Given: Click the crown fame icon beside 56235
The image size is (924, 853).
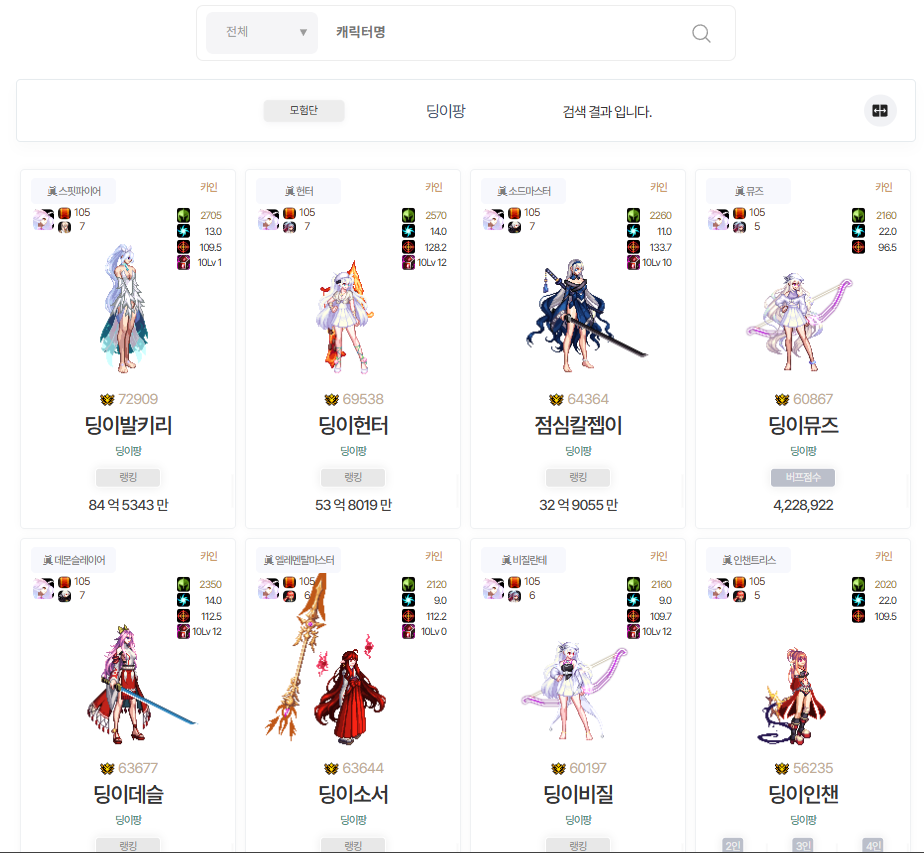Looking at the screenshot, I should coord(782,768).
